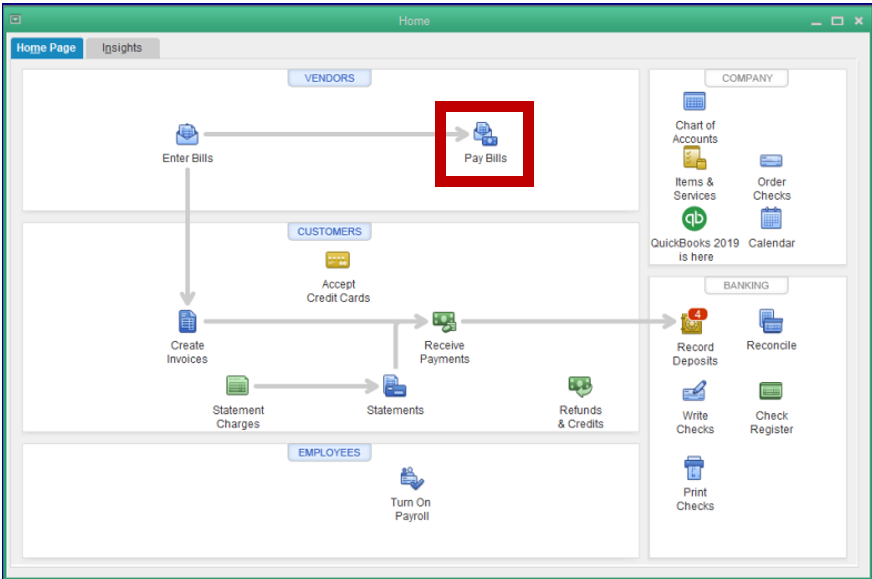Launch the Create Invoices icon
This screenshot has width=872, height=579.
tap(187, 321)
